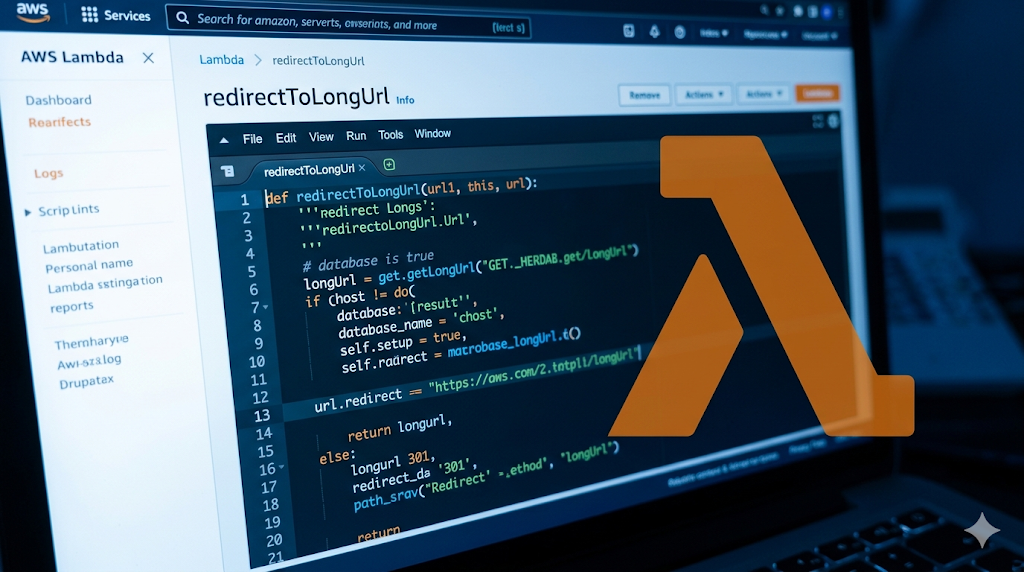Open the Edit menu in code editor
1024x572 pixels.
tap(285, 138)
